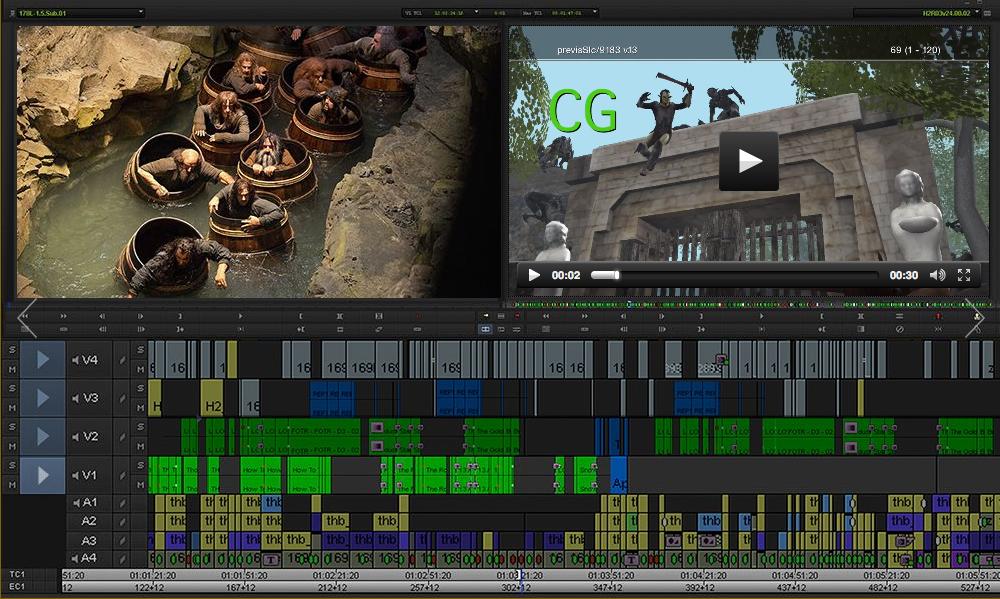The image size is (1000, 599).
Task: Click the V2 track play selector button
Action: [x=43, y=436]
